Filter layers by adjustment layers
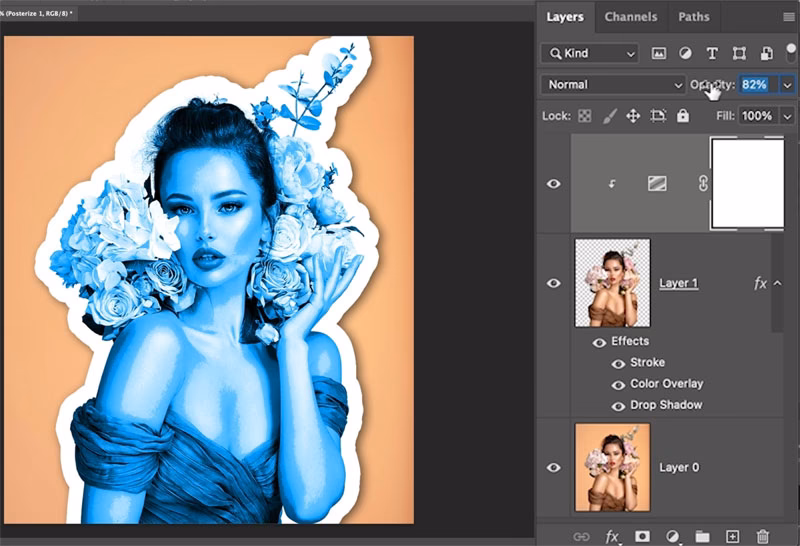The image size is (800, 546). pyautogui.click(x=686, y=53)
